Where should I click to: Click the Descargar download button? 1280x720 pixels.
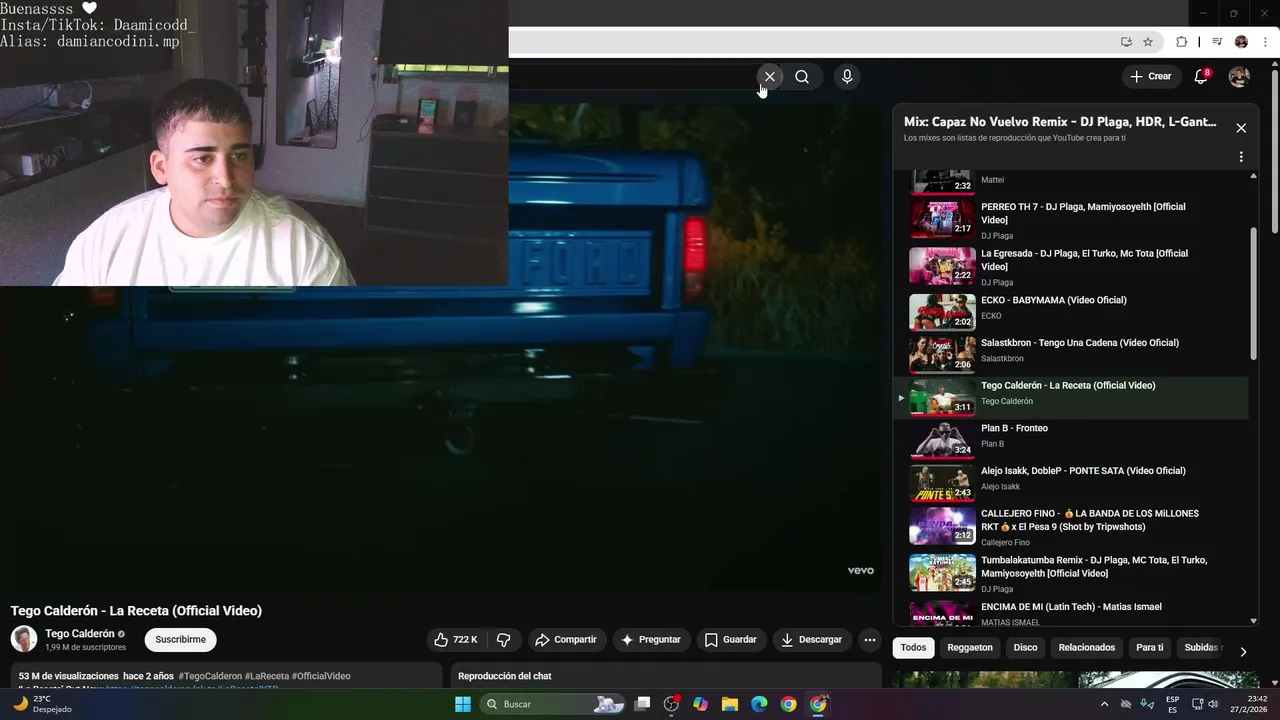point(812,640)
